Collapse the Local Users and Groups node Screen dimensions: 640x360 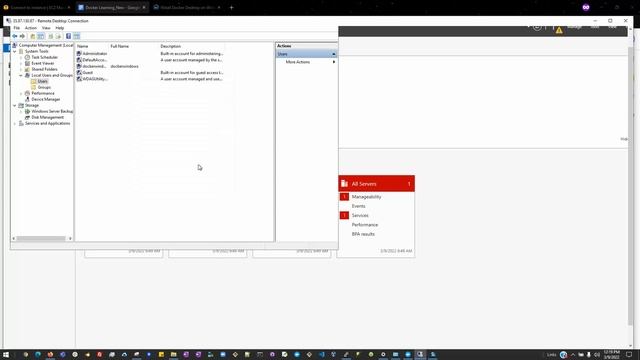[x=21, y=76]
